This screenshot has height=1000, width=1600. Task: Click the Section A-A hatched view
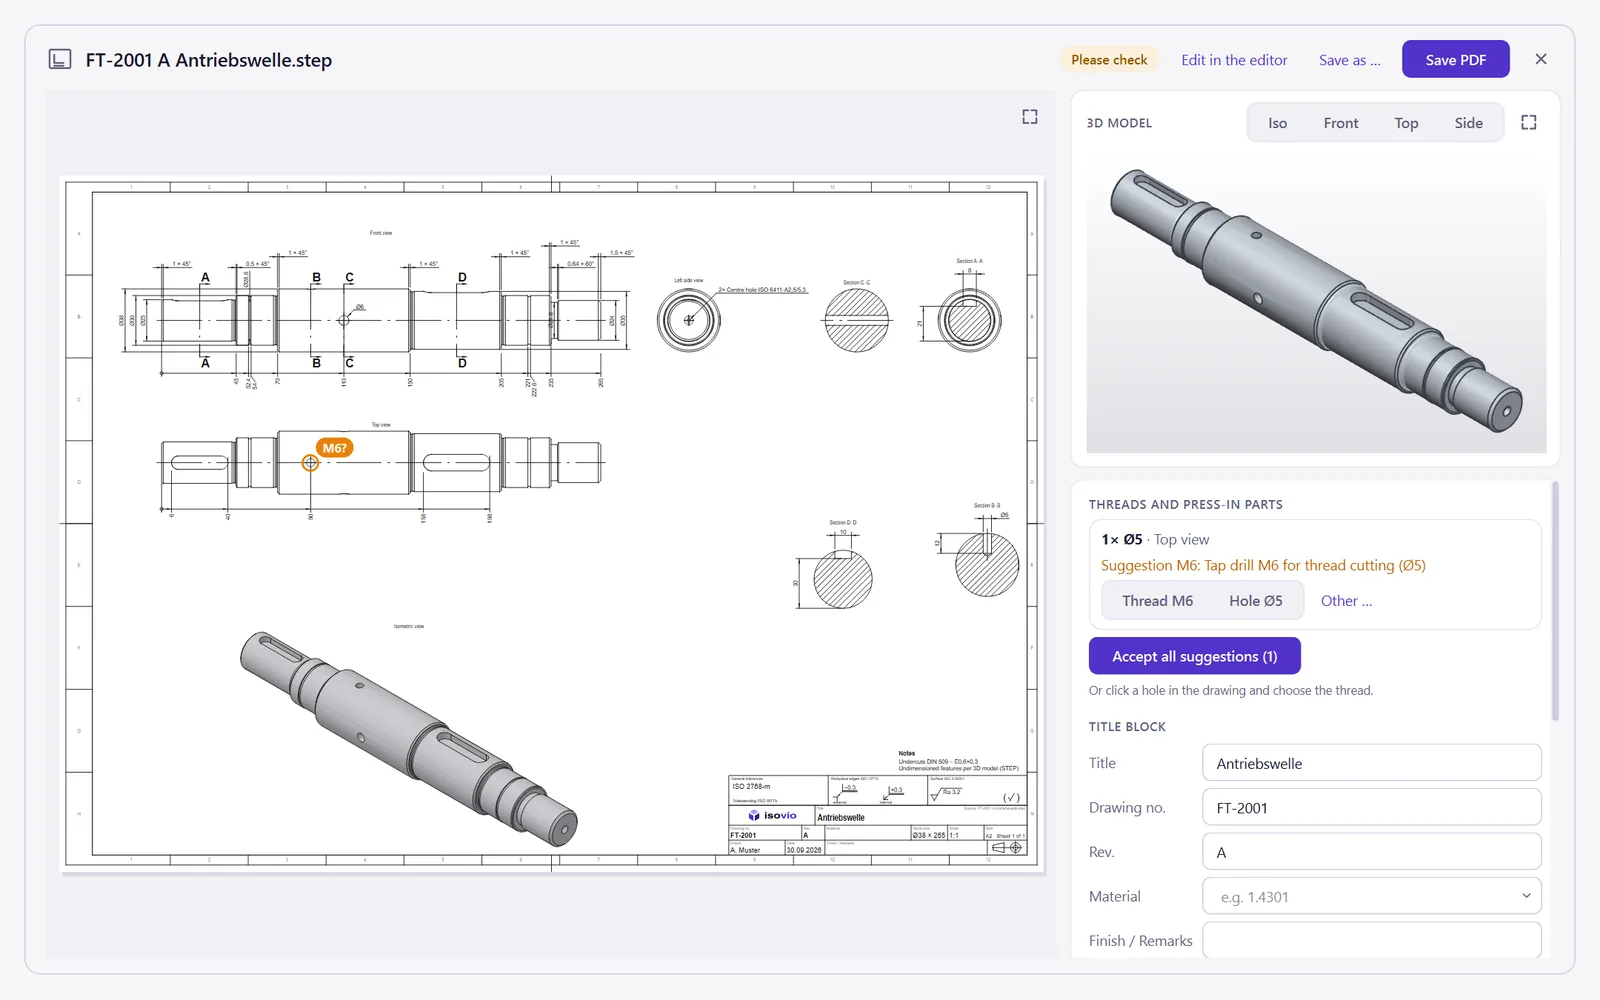969,321
